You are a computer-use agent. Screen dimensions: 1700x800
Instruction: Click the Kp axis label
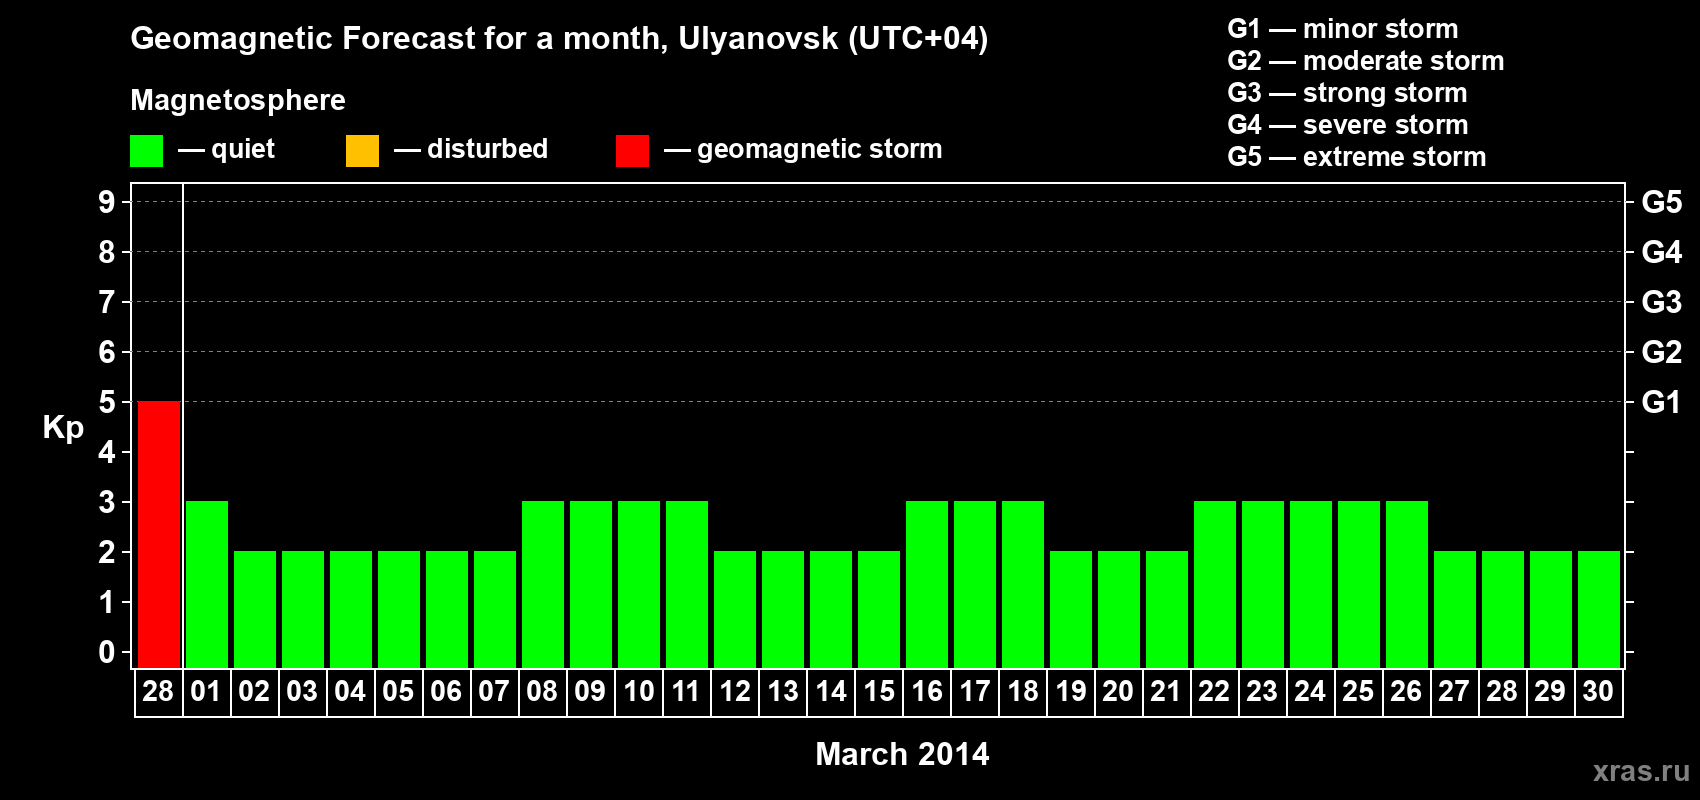click(63, 427)
